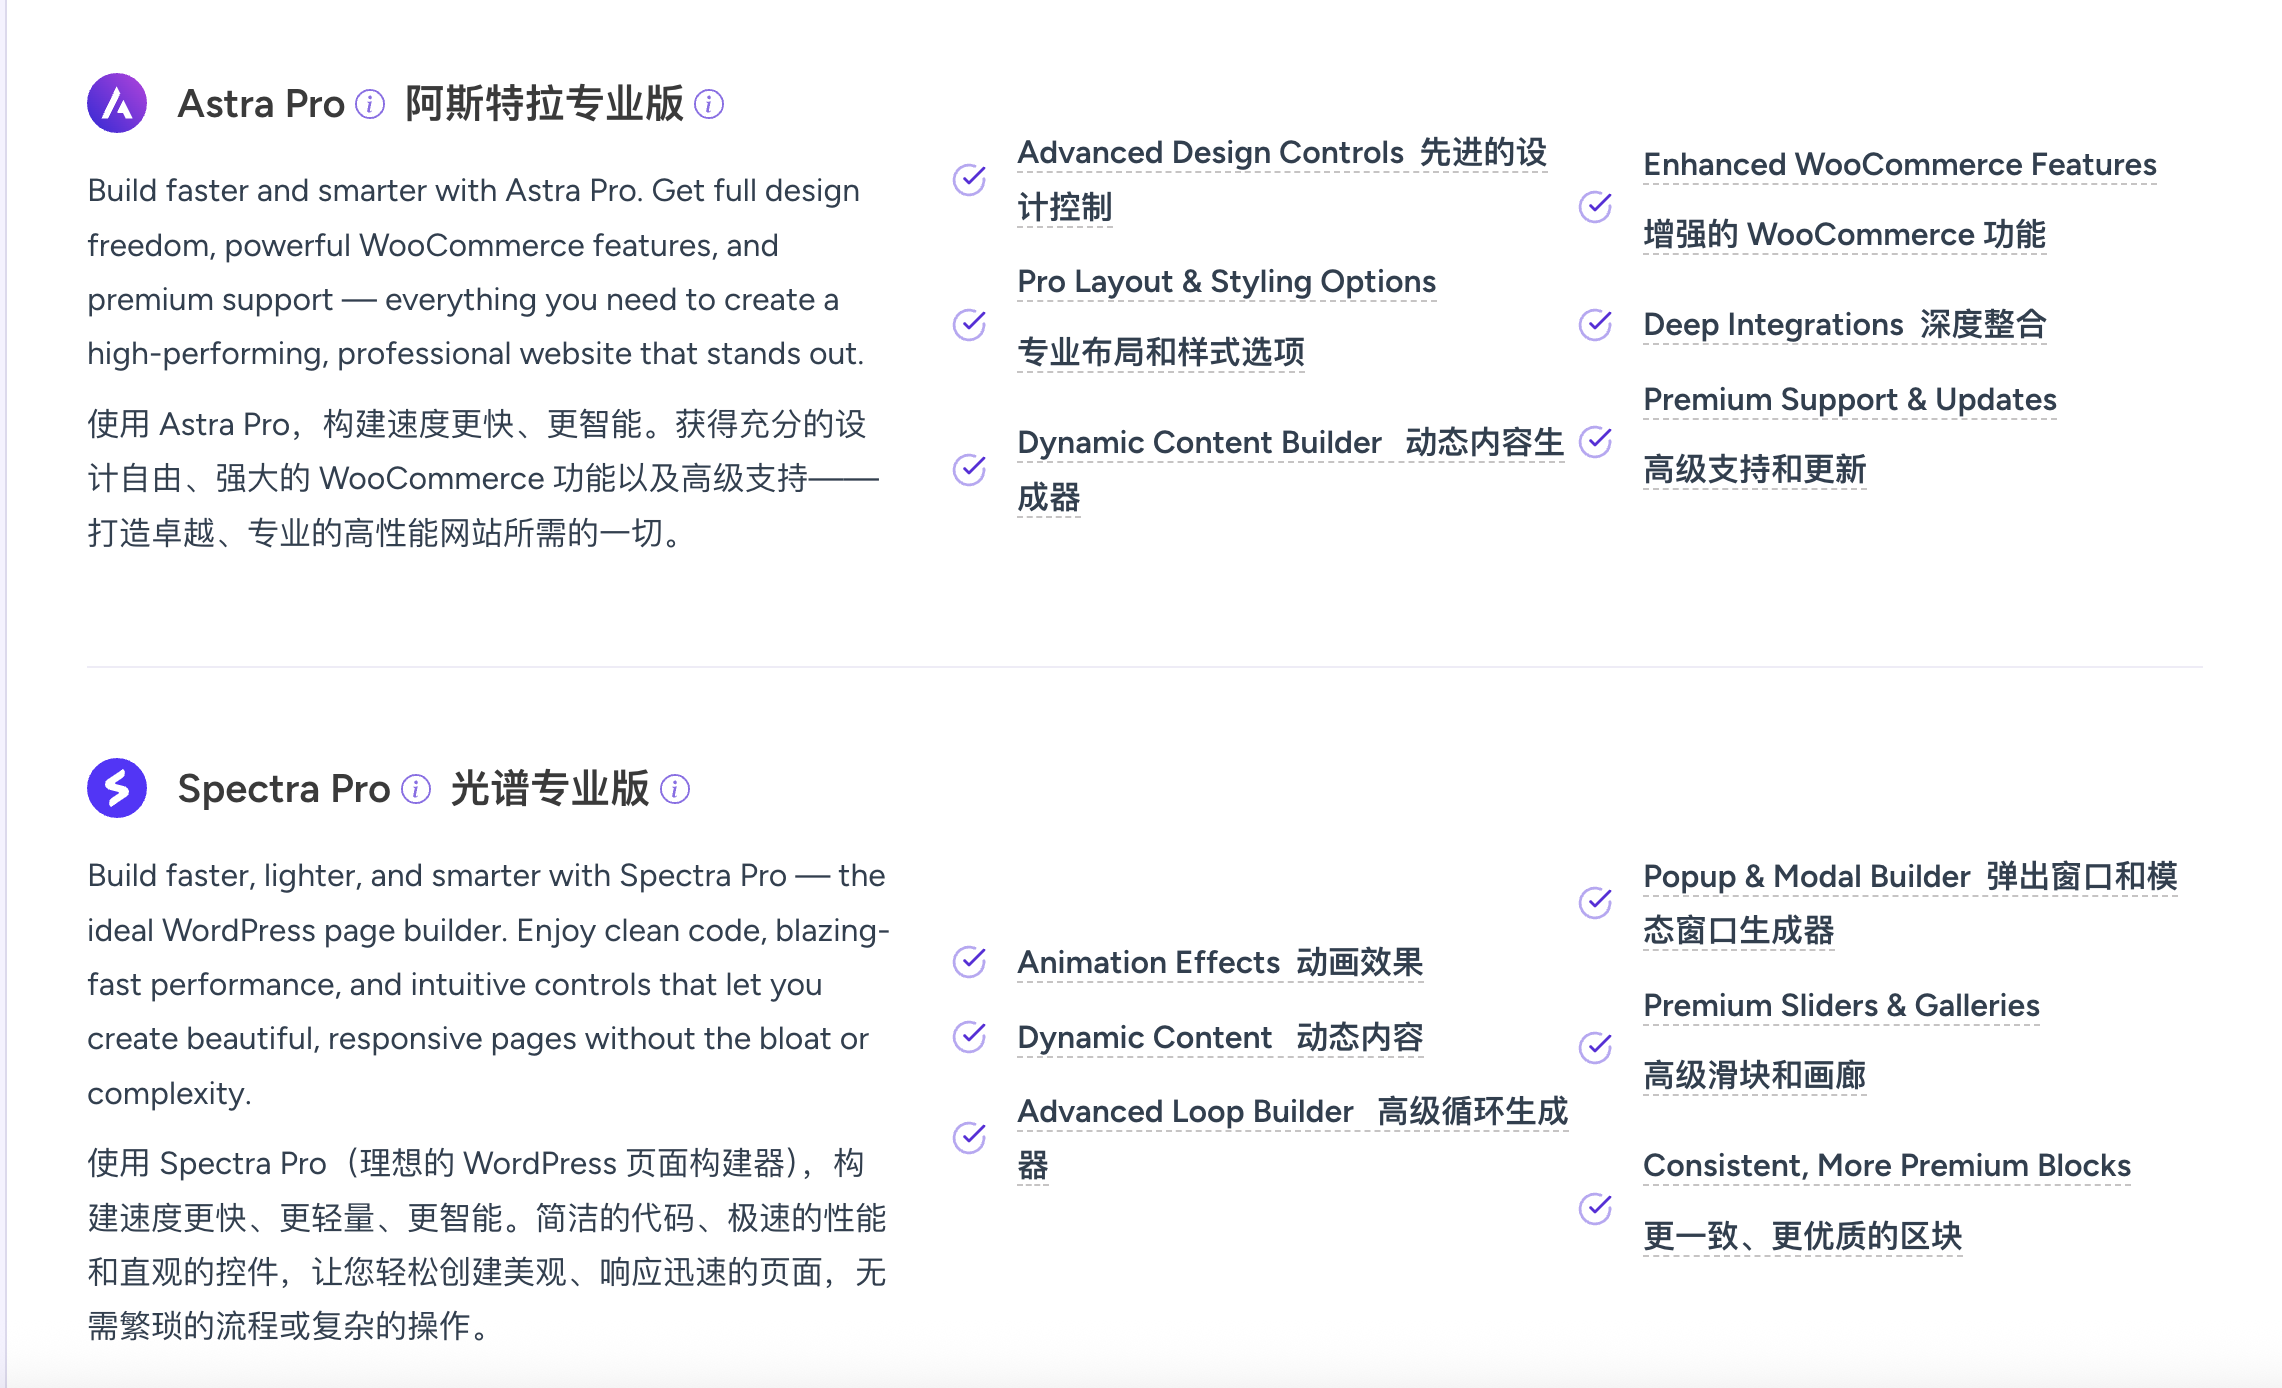Click the 阿斯特拉专业版 heading
Image resolution: width=2282 pixels, height=1388 pixels.
[544, 104]
